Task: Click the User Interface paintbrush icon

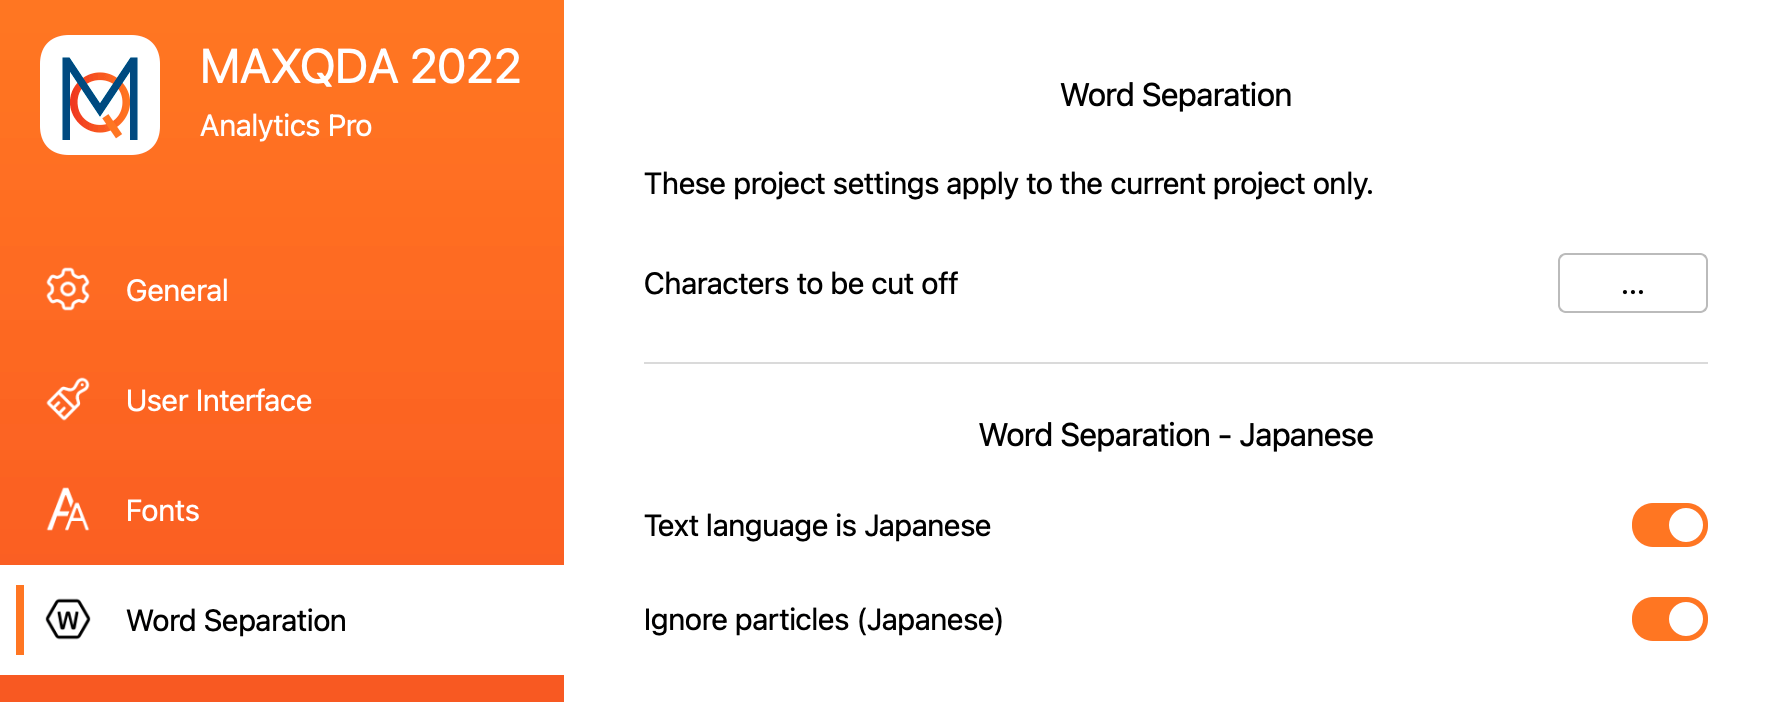Action: point(68,399)
